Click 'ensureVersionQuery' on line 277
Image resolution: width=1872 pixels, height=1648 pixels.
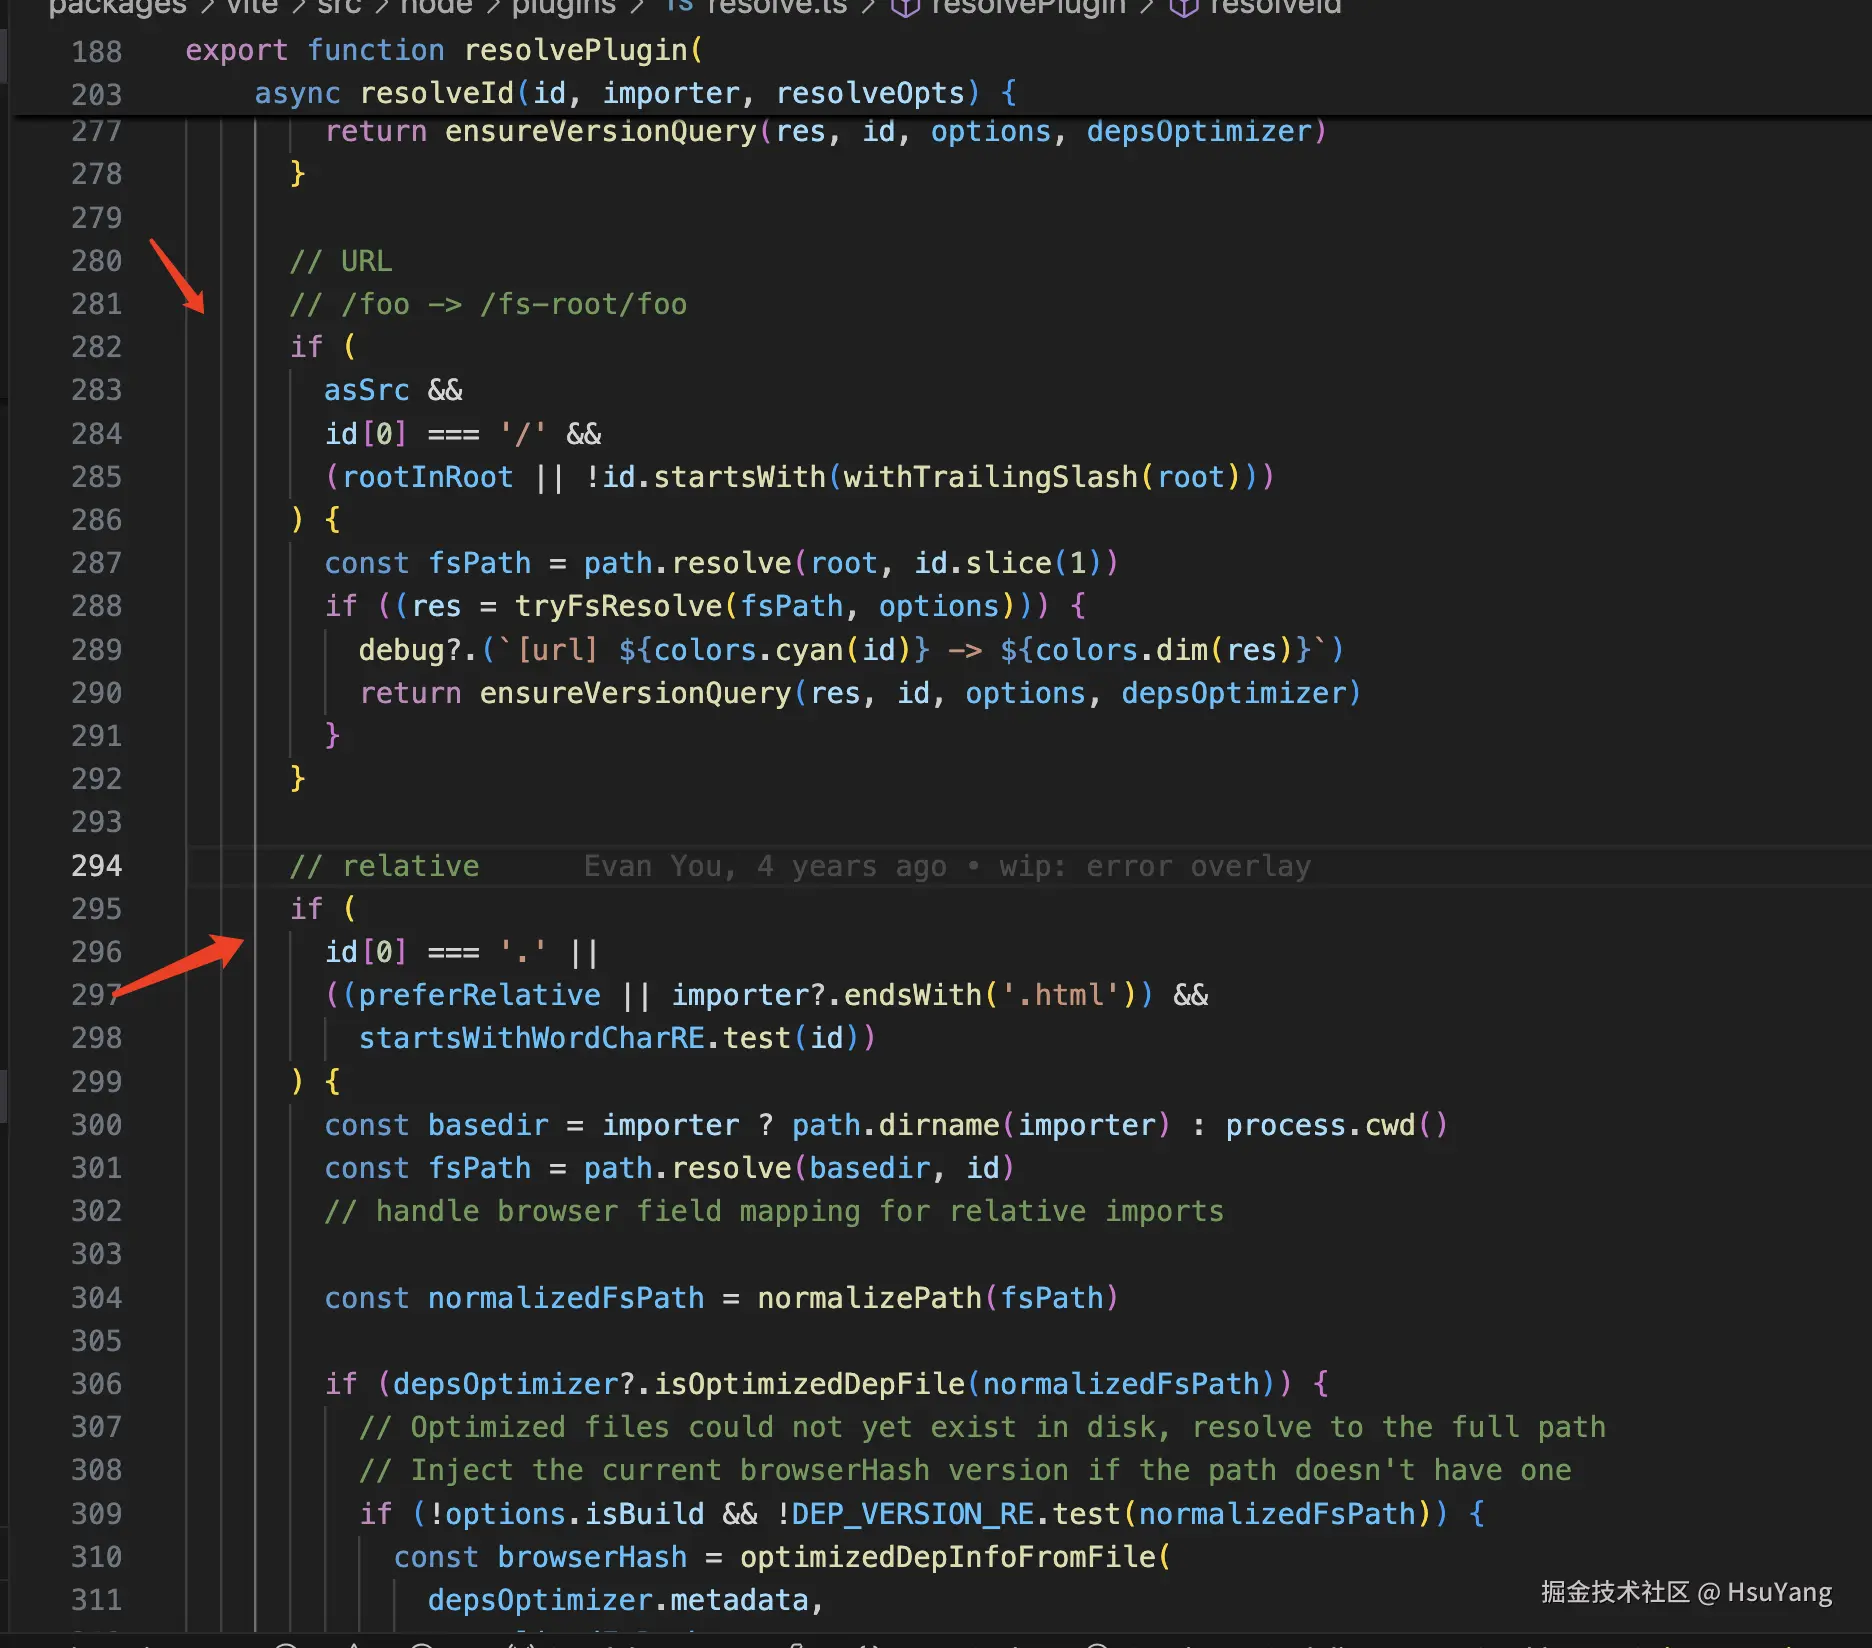601,131
